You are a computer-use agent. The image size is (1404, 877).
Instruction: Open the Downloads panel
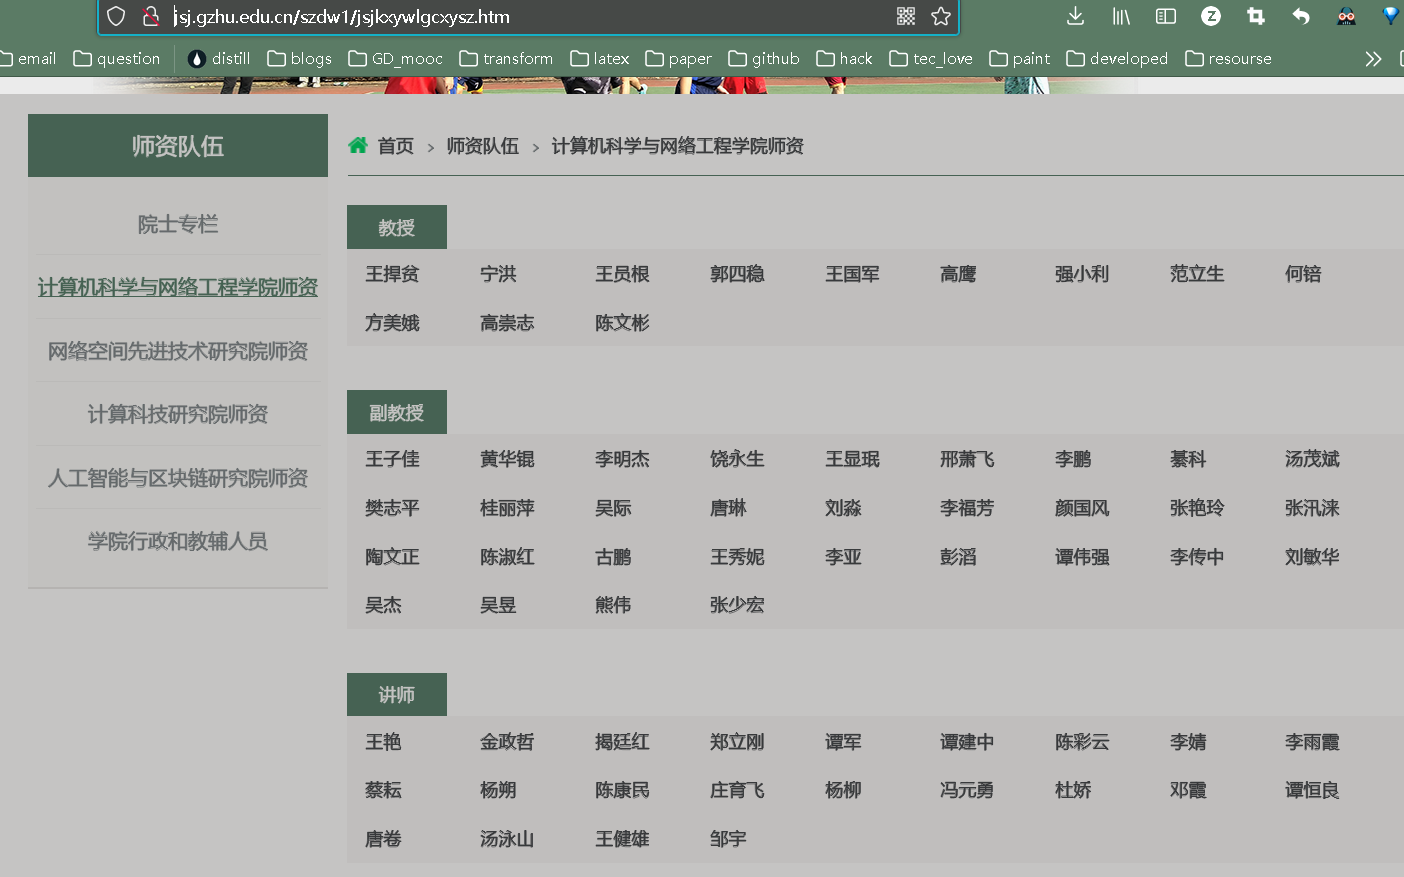pyautogui.click(x=1075, y=16)
